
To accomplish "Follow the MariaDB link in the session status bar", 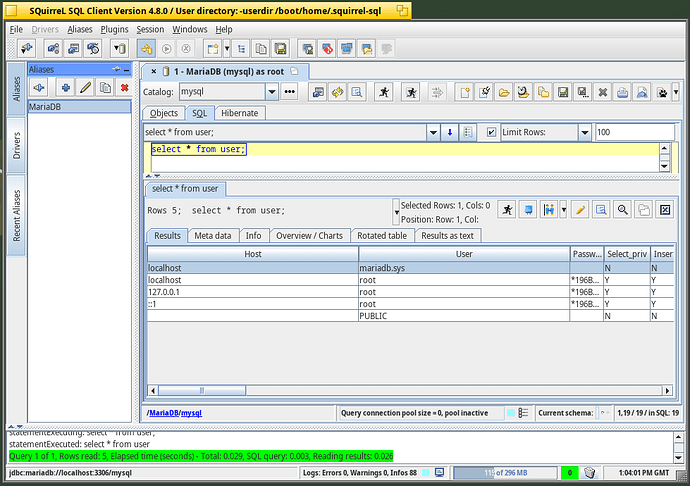I will tap(164, 413).
